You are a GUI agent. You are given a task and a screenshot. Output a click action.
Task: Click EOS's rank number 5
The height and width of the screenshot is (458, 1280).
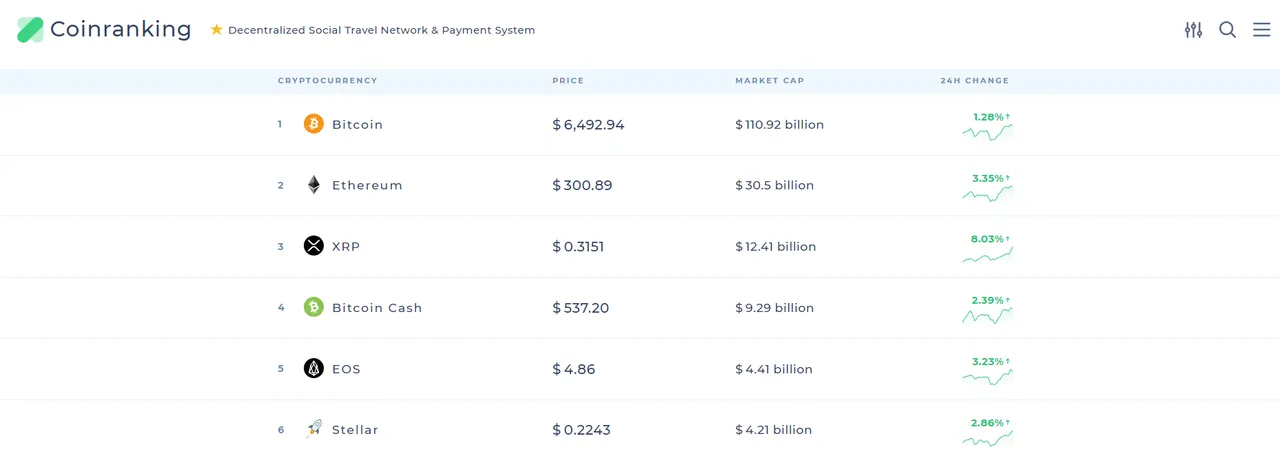coord(281,368)
